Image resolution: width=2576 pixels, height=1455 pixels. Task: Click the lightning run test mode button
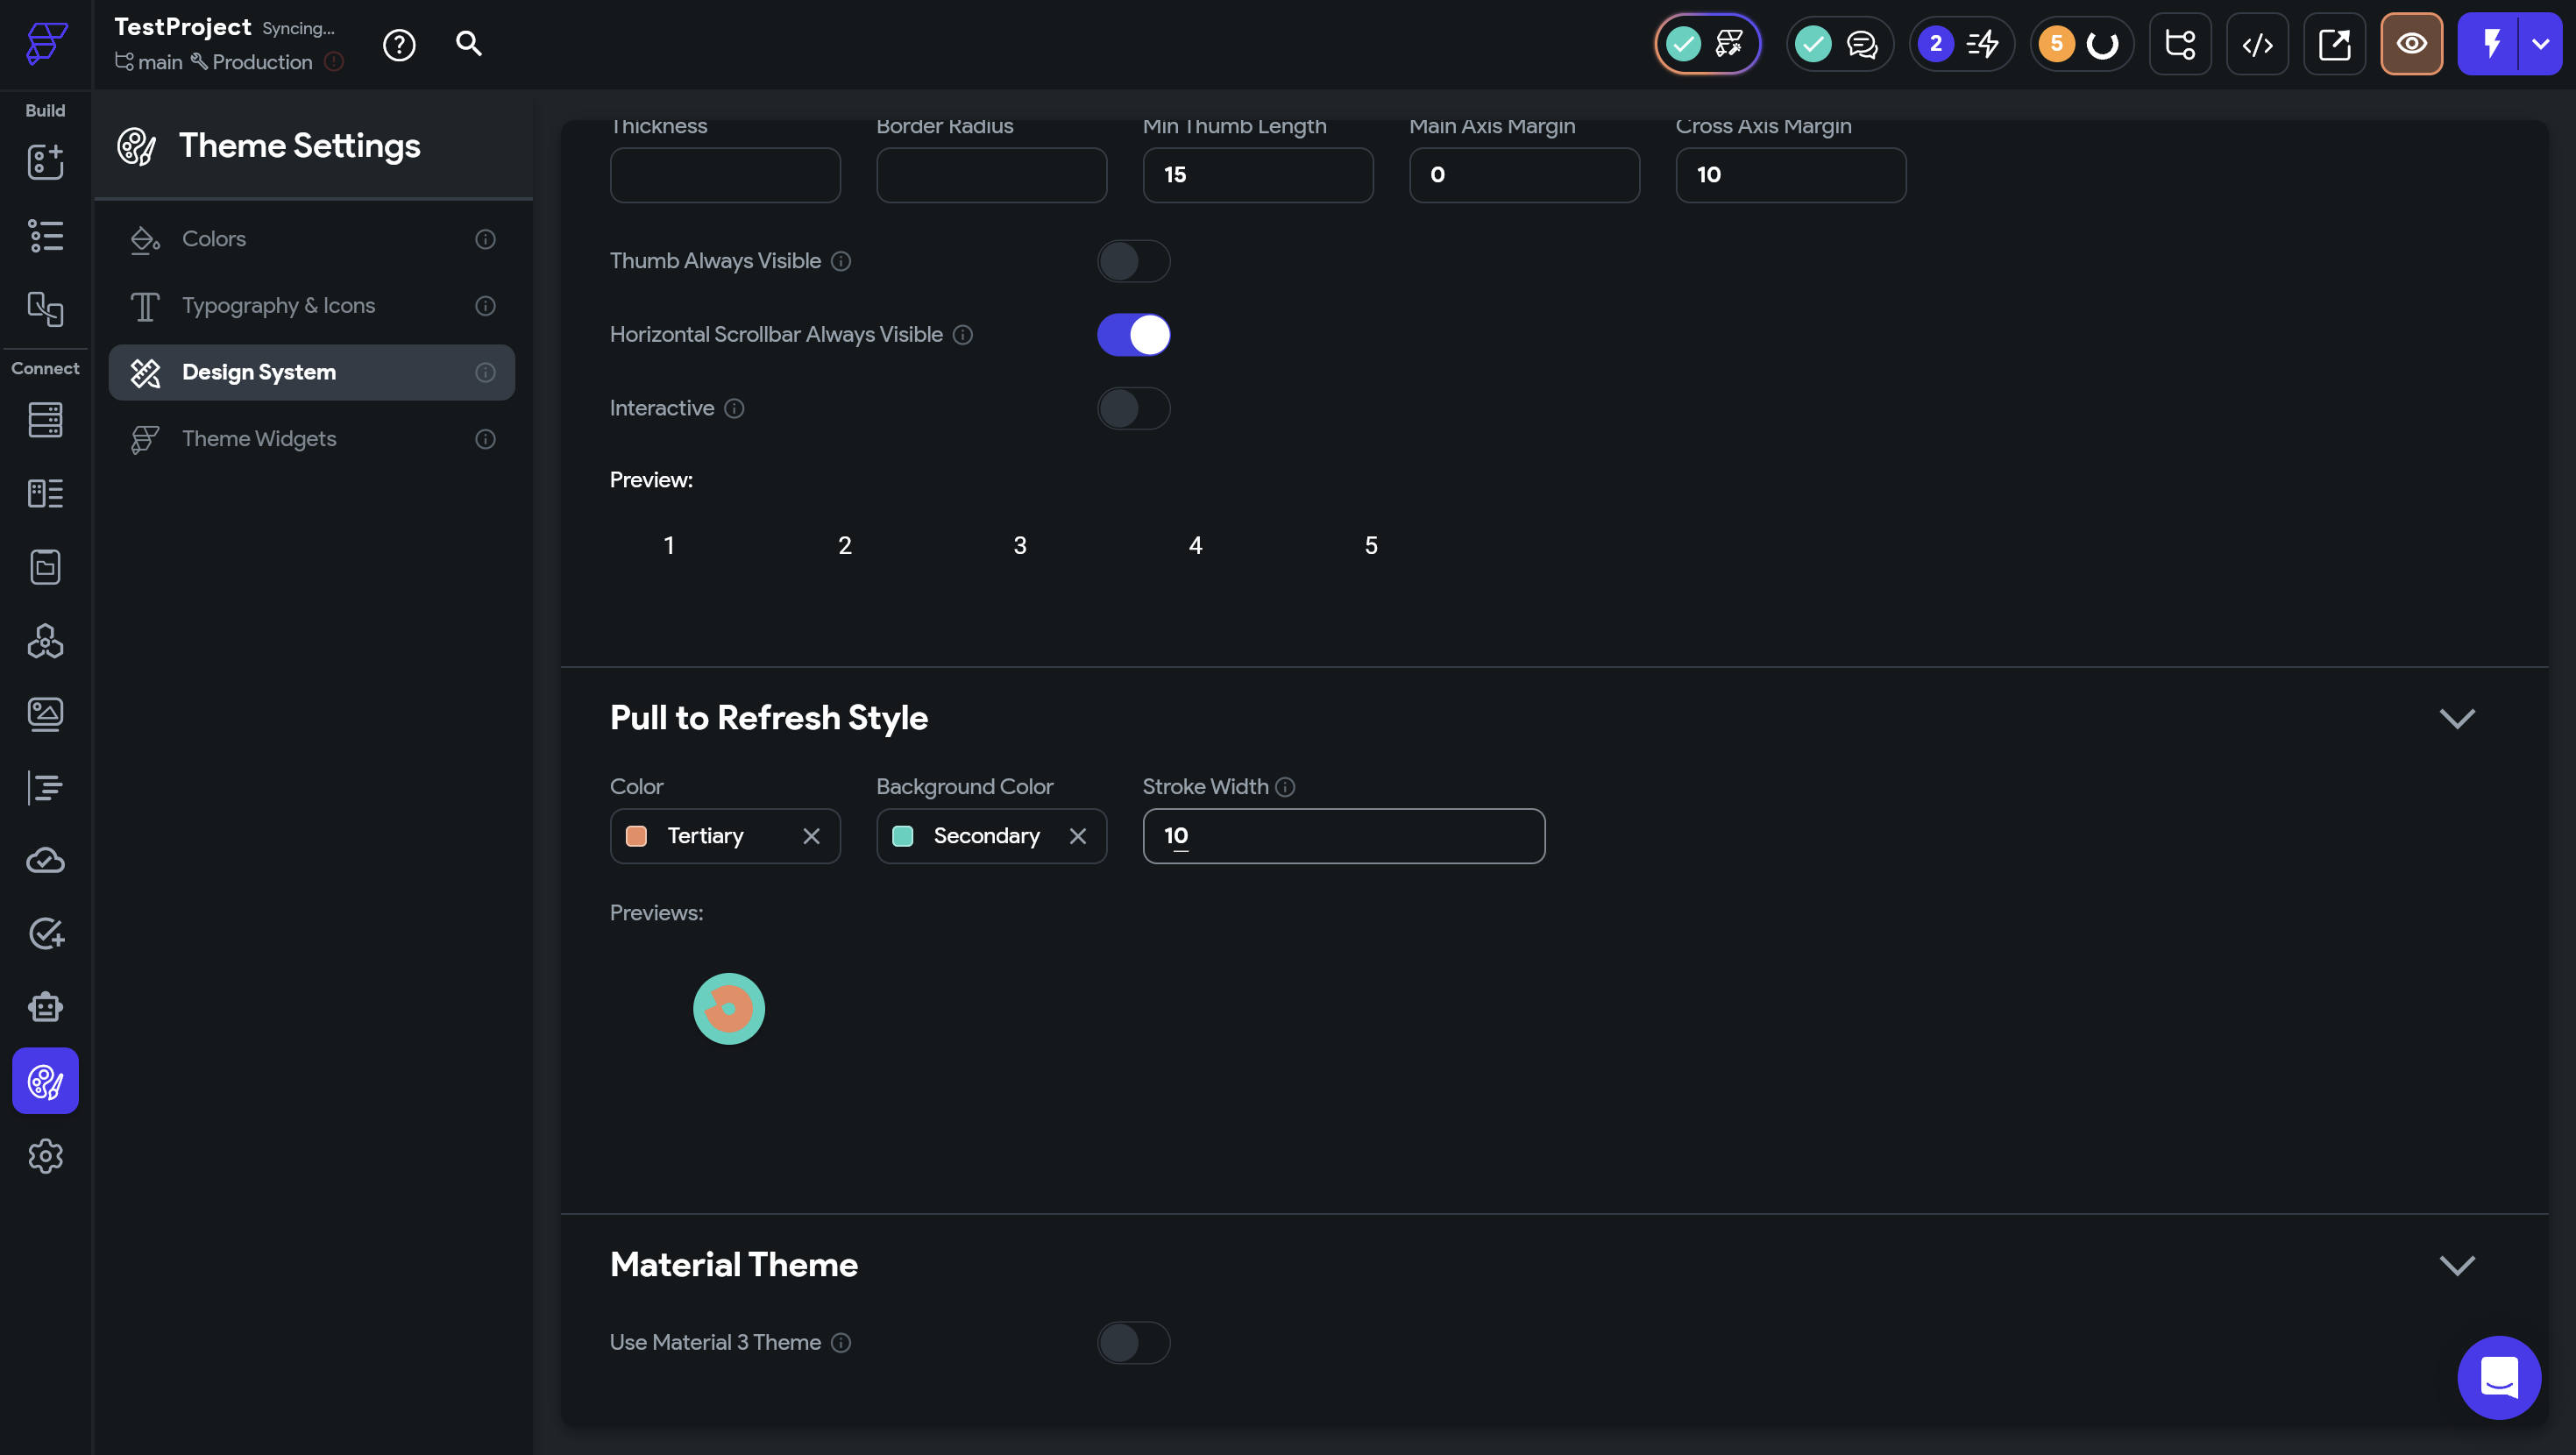pos(2490,44)
